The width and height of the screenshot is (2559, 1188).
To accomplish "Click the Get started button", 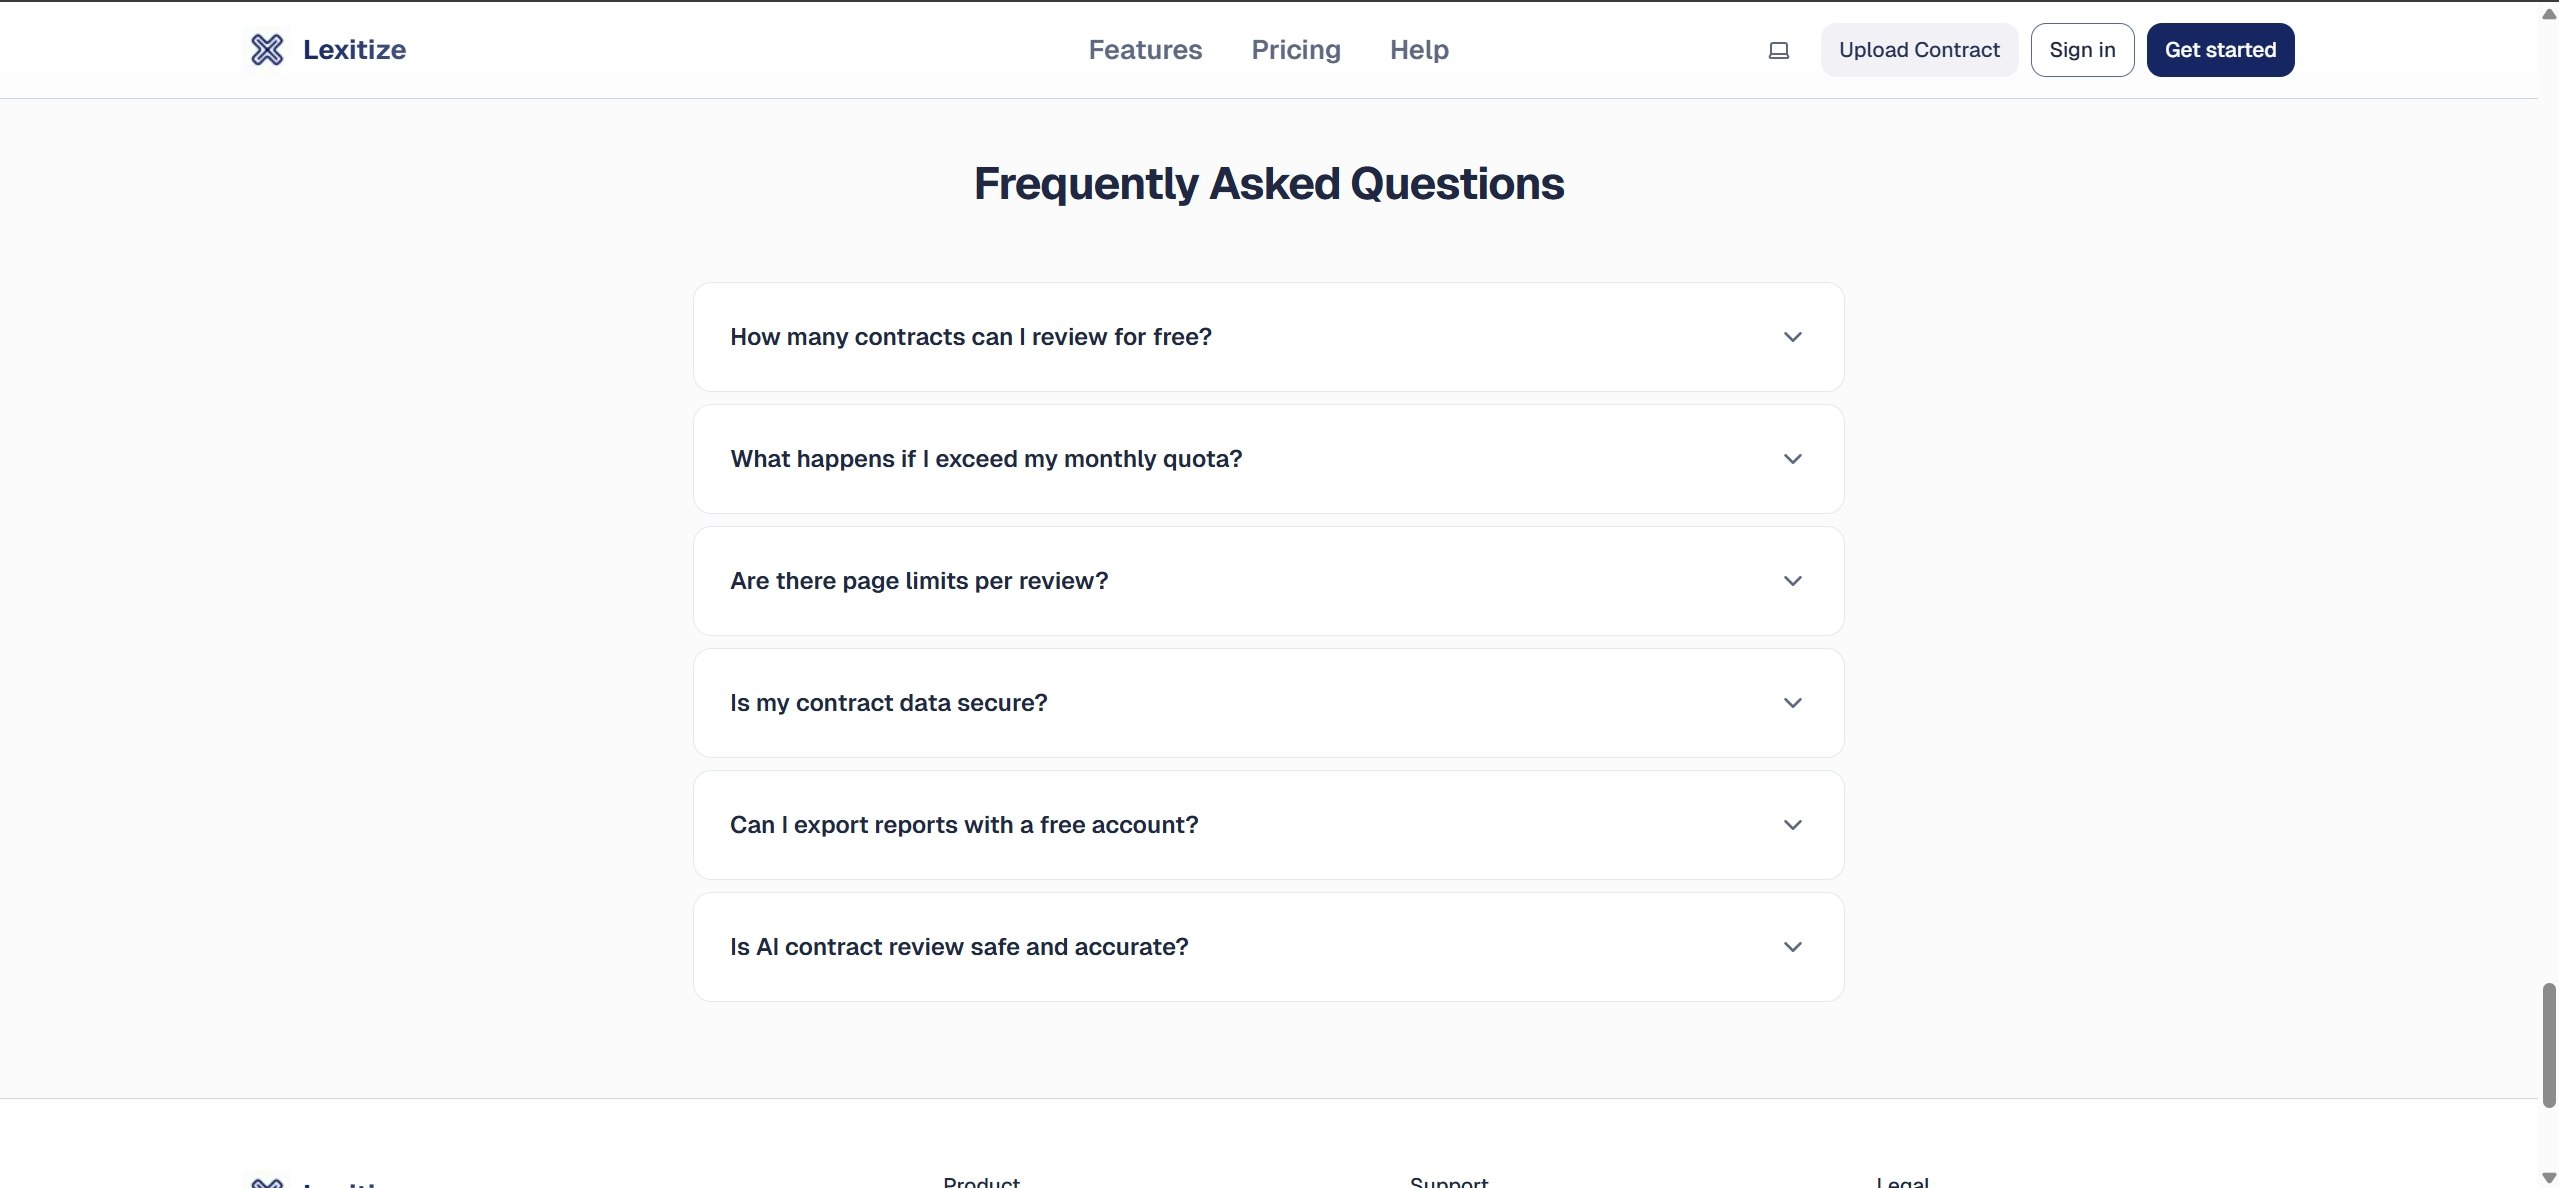I will [x=2219, y=50].
